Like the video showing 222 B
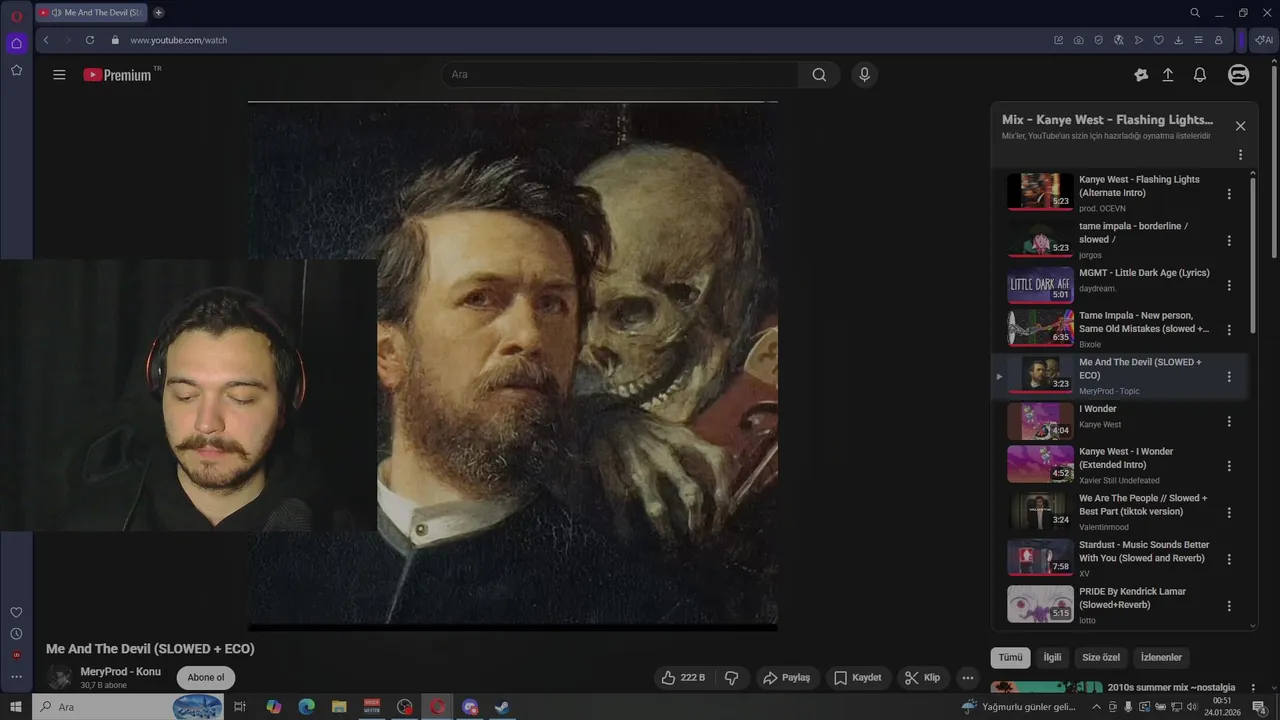The width and height of the screenshot is (1280, 720). coord(683,678)
